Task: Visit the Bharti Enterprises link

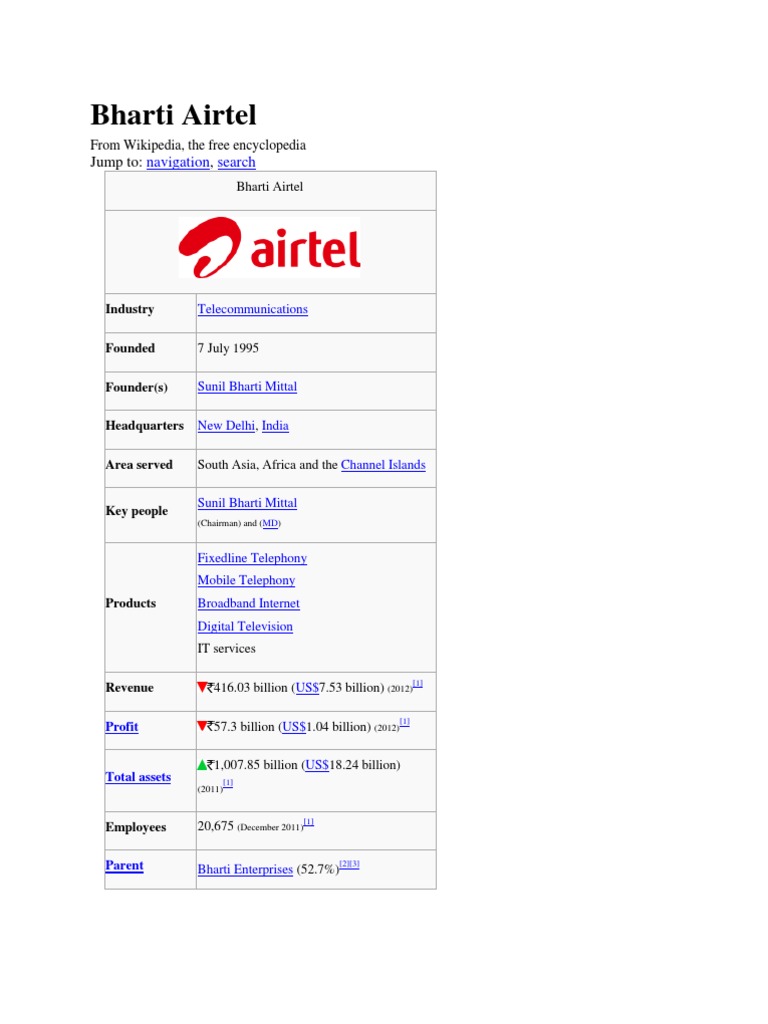Action: [x=245, y=870]
